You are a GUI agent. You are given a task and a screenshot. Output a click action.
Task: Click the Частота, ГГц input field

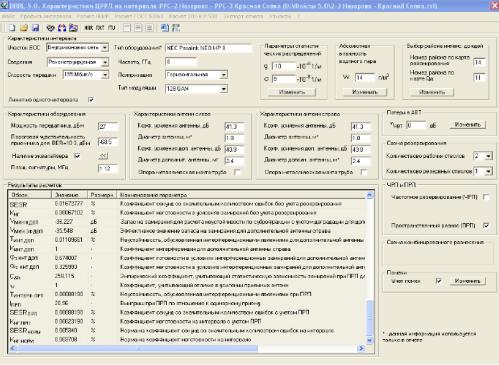[x=181, y=62]
